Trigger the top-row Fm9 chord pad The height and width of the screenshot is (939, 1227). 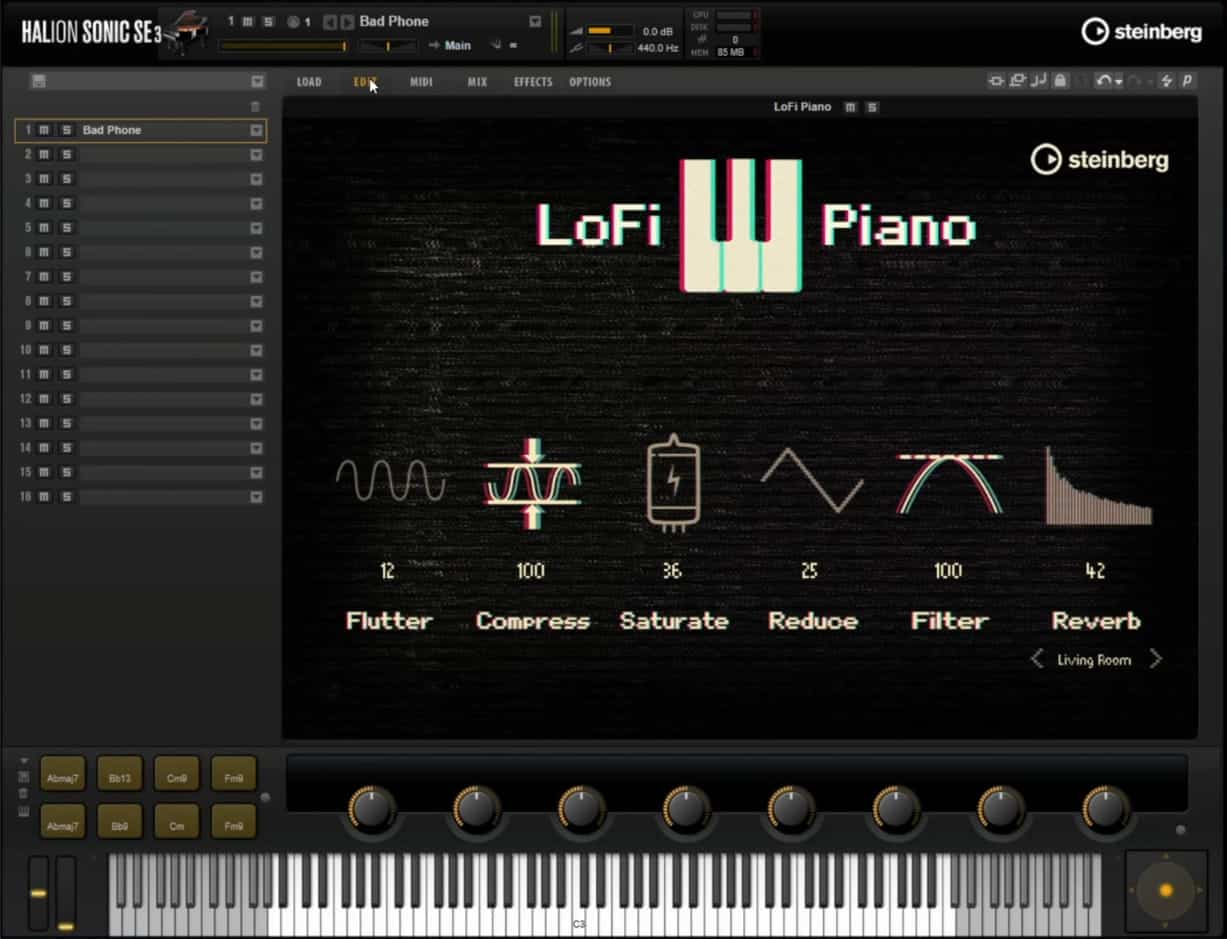click(234, 774)
